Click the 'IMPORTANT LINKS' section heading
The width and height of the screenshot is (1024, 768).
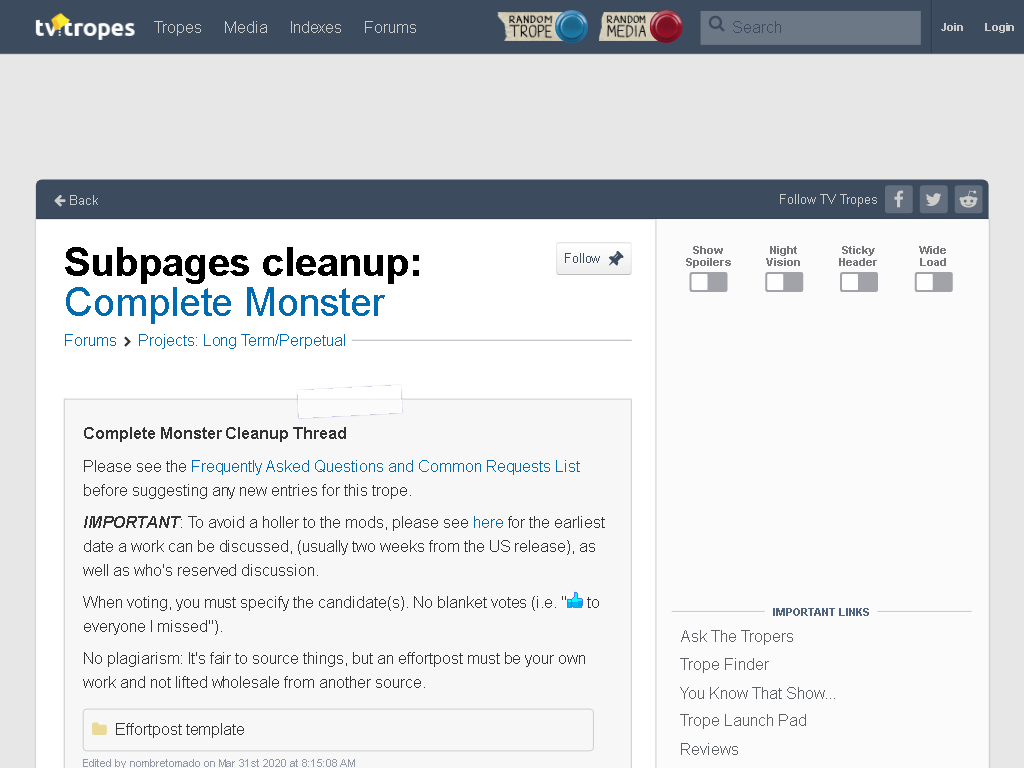click(821, 612)
